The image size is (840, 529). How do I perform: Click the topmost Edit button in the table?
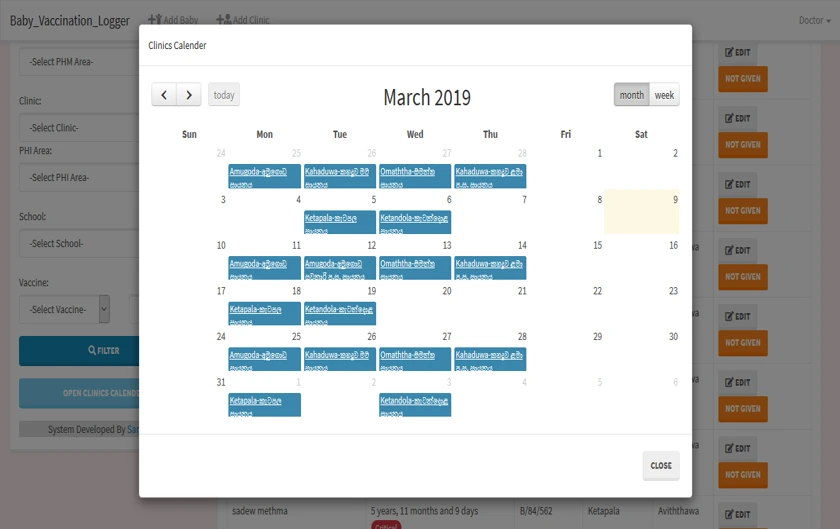point(737,53)
